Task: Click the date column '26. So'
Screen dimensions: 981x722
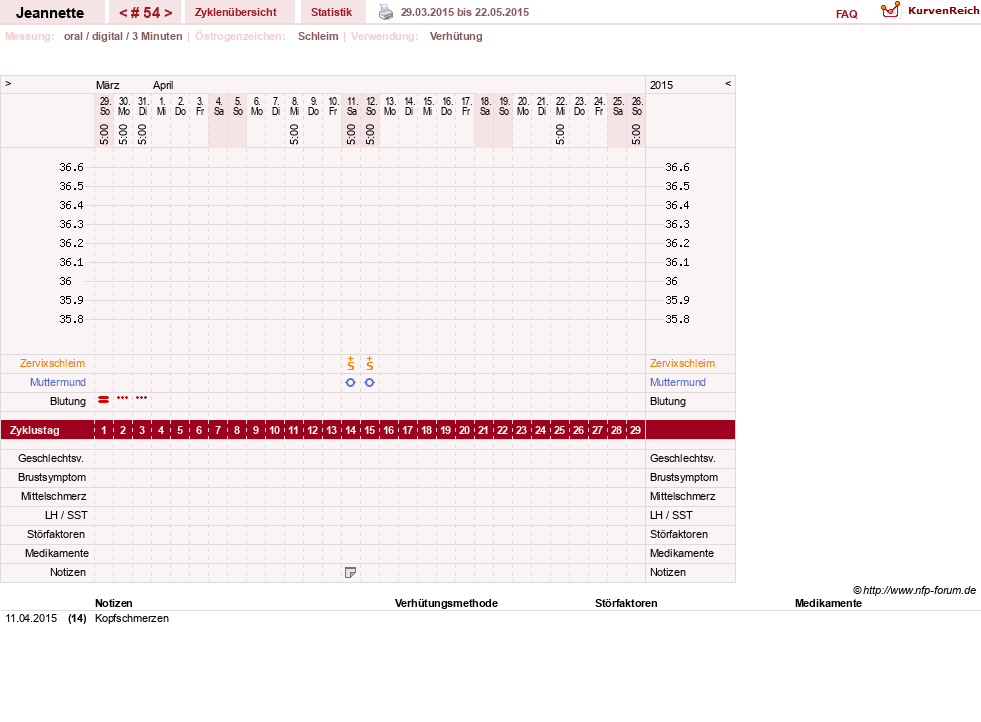Action: point(637,106)
